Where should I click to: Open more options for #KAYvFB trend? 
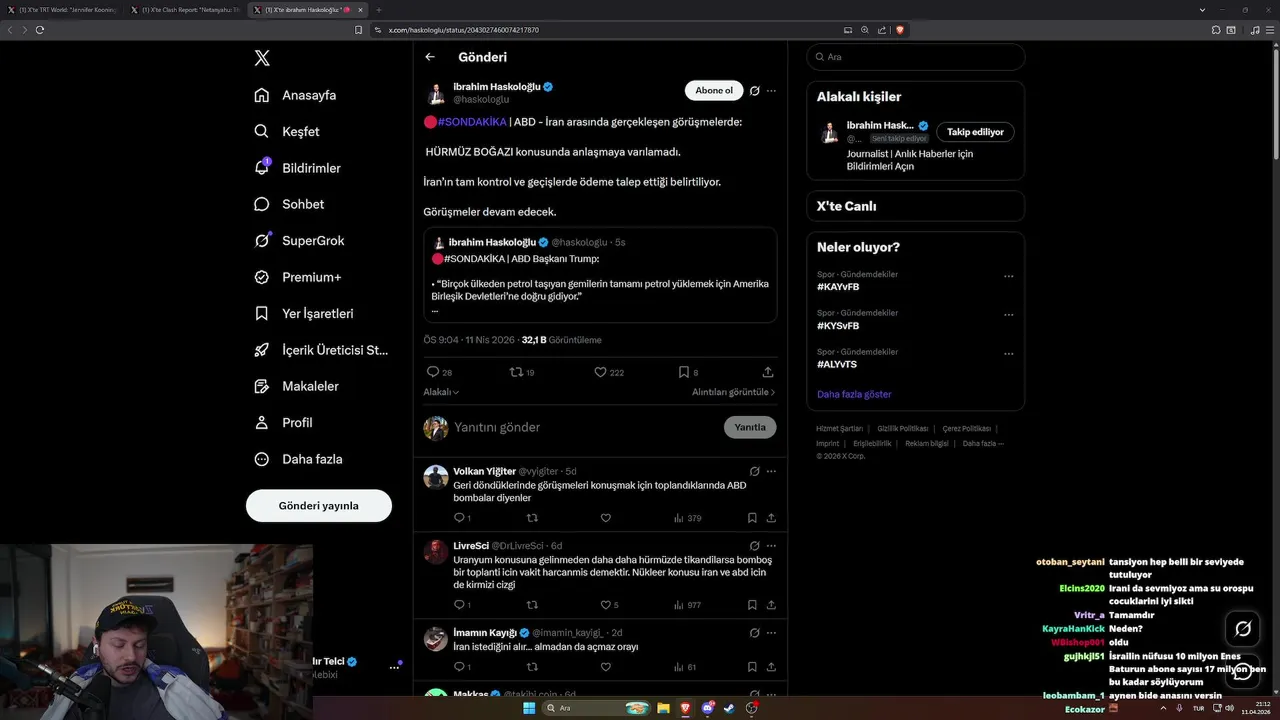coord(1008,276)
